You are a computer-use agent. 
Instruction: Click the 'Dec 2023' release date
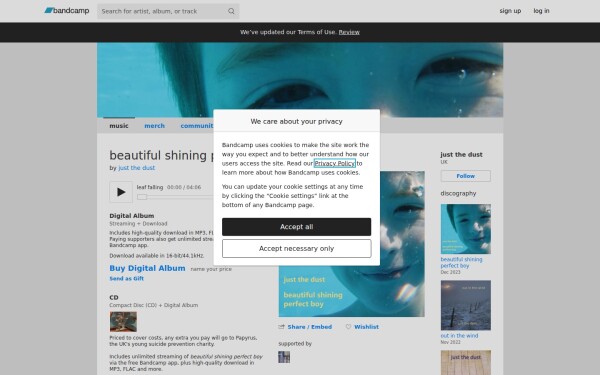[450, 272]
